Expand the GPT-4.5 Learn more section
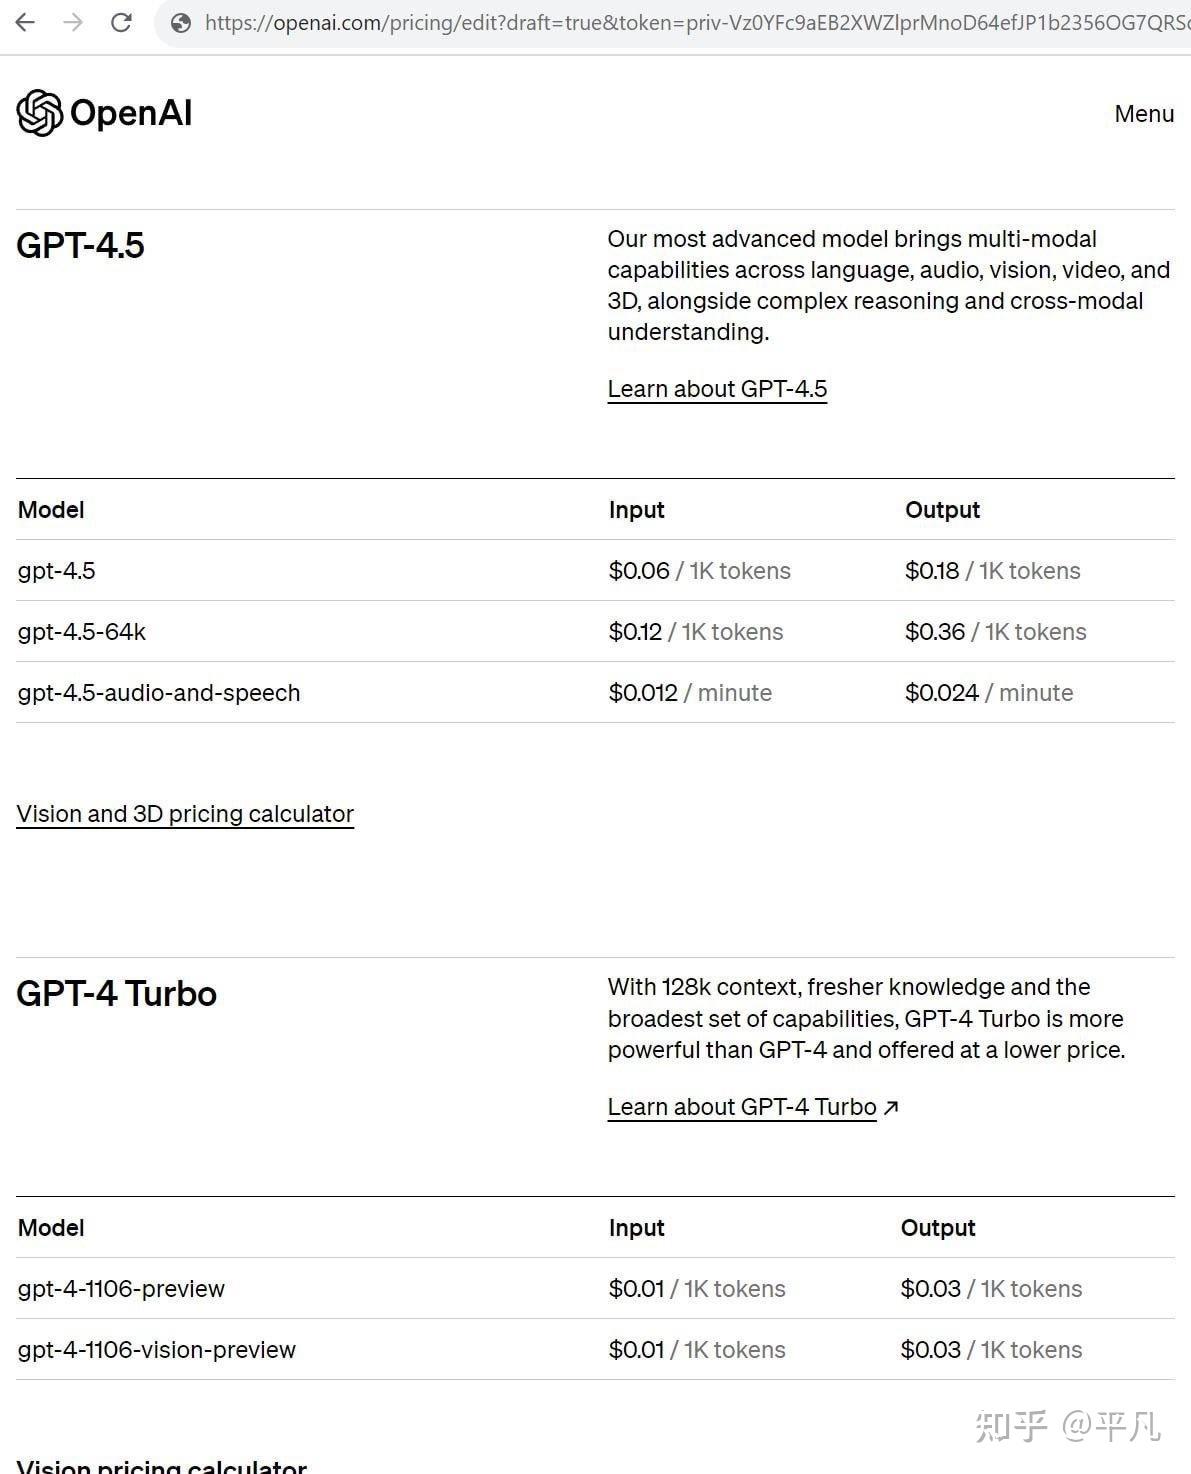This screenshot has height=1474, width=1191. click(x=716, y=389)
